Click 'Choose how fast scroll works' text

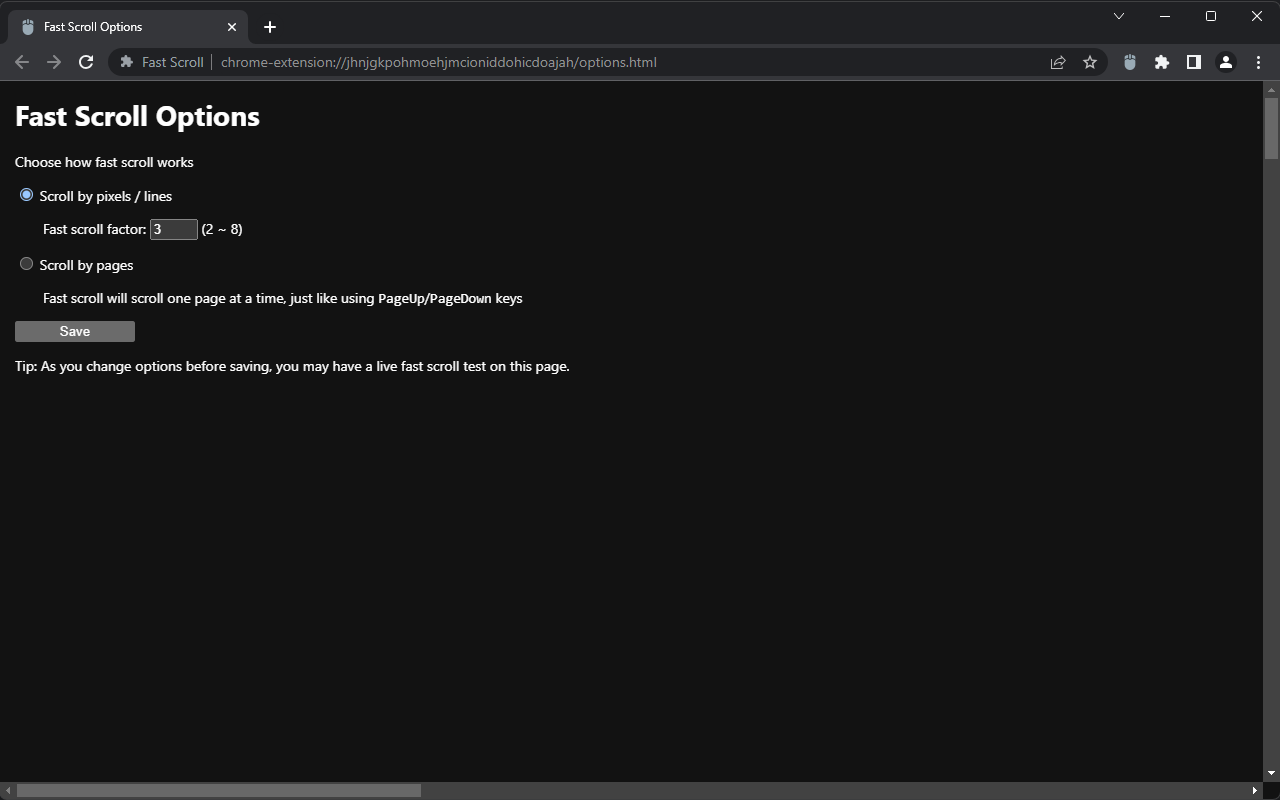coord(104,162)
